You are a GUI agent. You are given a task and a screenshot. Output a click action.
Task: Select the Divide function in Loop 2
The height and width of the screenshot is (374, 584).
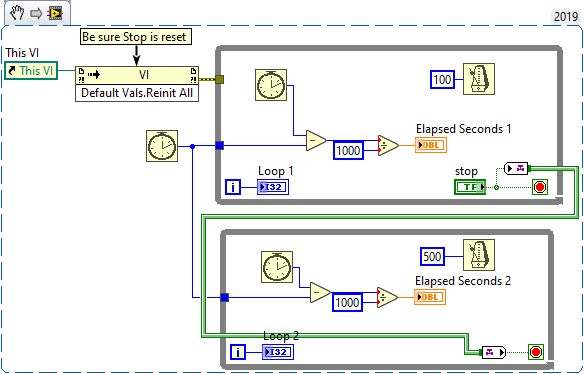click(x=387, y=297)
